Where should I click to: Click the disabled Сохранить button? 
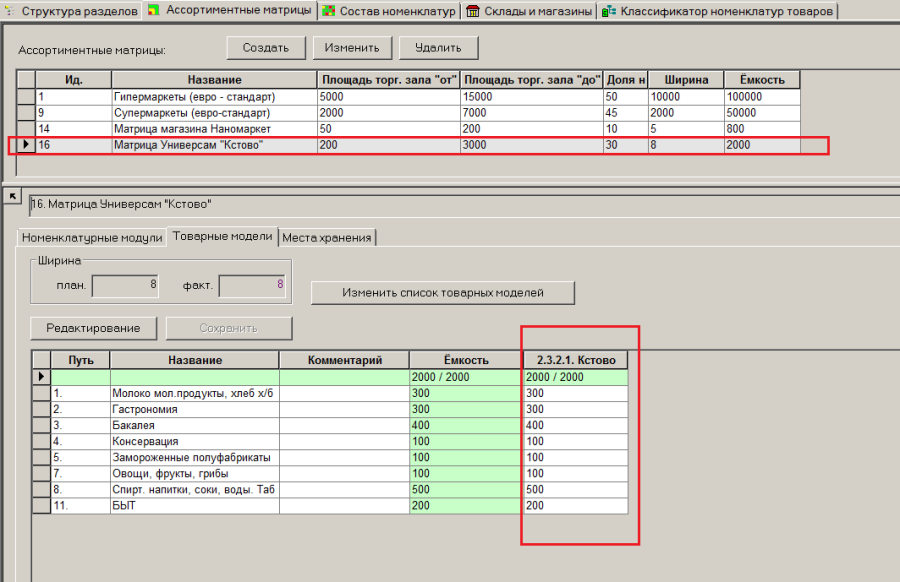[x=228, y=328]
